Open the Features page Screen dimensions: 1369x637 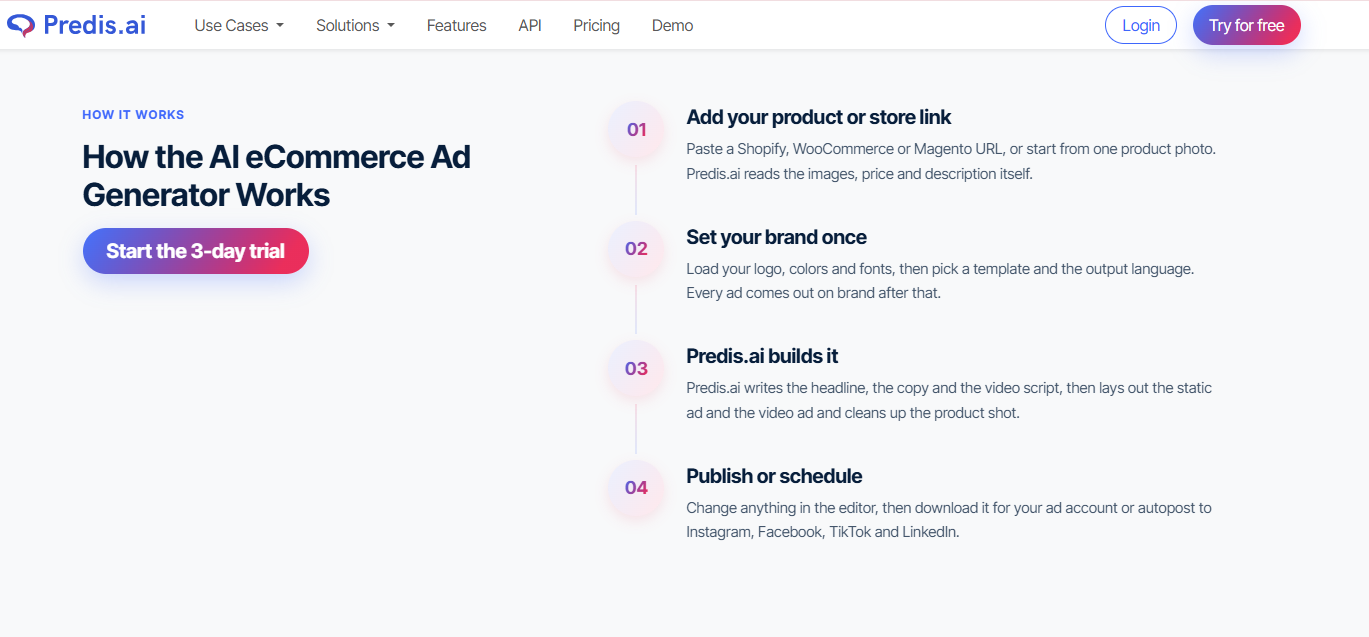456,26
